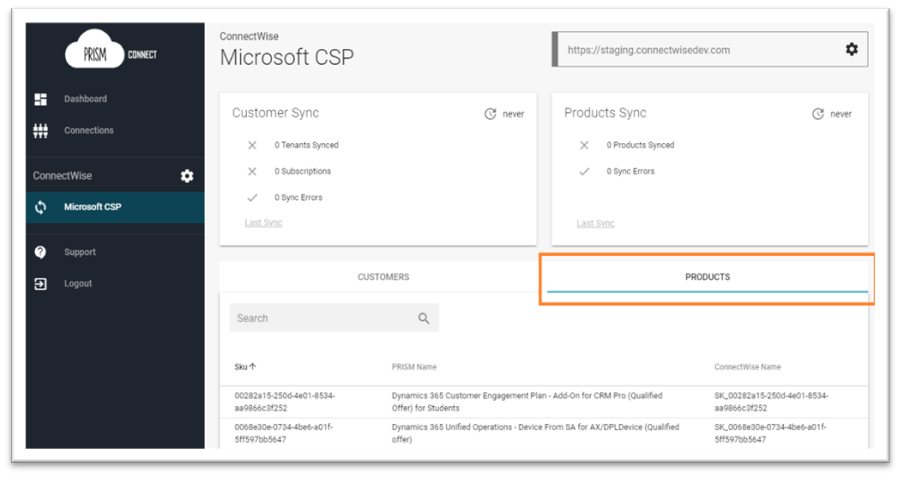Select Sku 0068e30e-0734-4be6-a01f-5ff597bb5647 cell
The height and width of the screenshot is (477, 901).
[283, 433]
